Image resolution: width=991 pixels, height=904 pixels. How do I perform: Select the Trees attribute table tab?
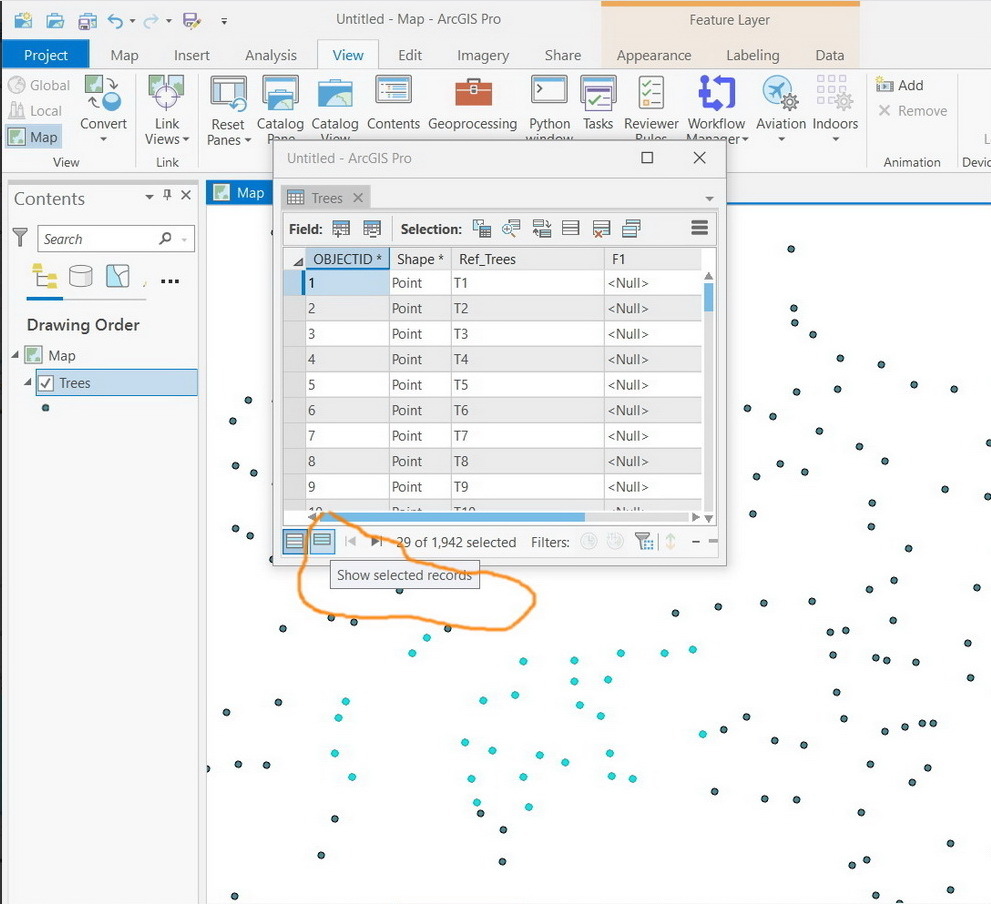click(x=325, y=198)
